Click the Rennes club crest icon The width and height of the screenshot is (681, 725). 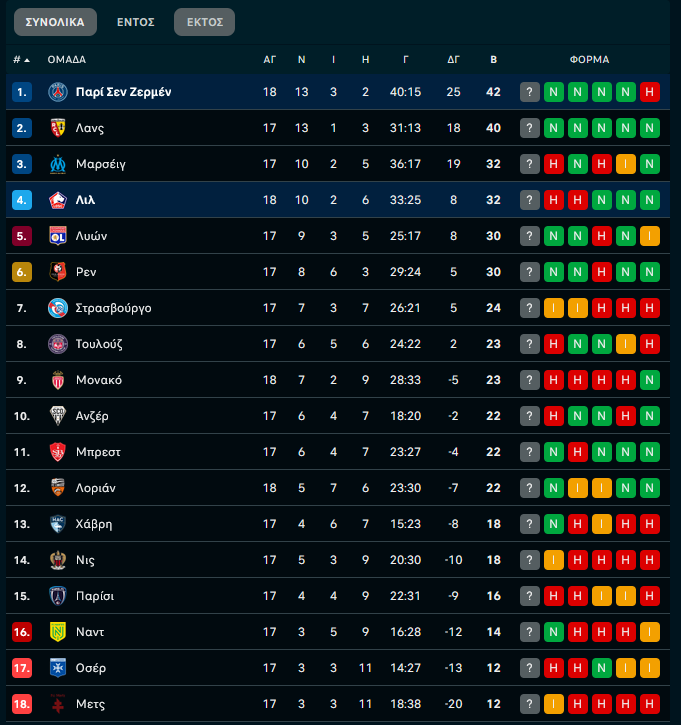click(x=57, y=272)
